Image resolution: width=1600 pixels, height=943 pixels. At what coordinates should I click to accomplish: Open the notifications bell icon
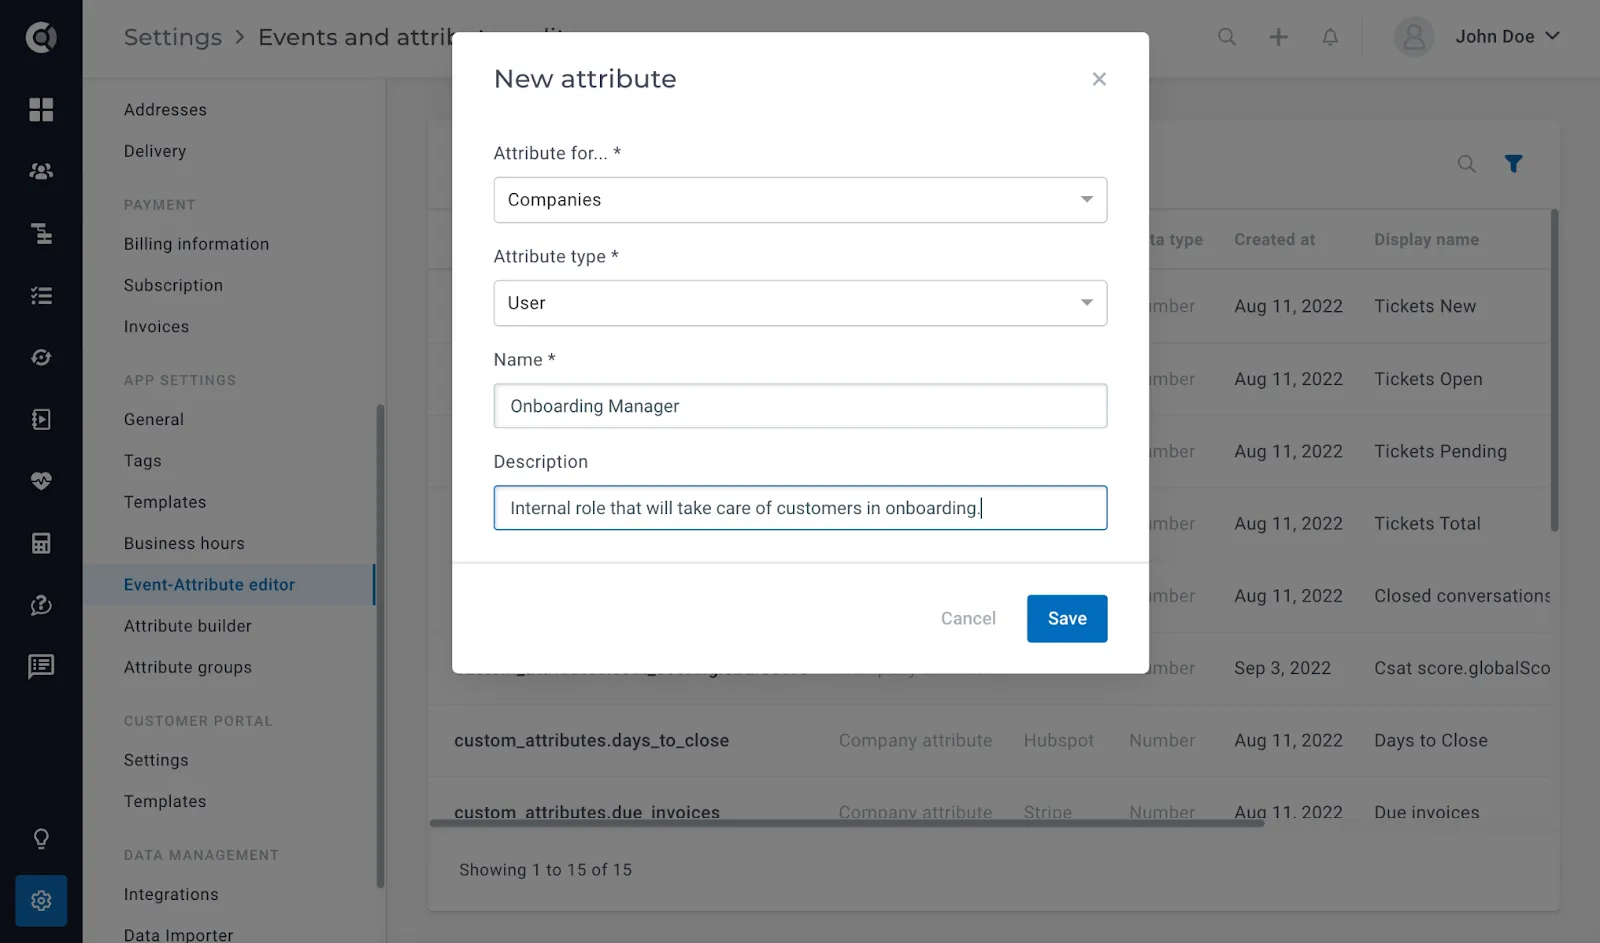click(x=1330, y=37)
